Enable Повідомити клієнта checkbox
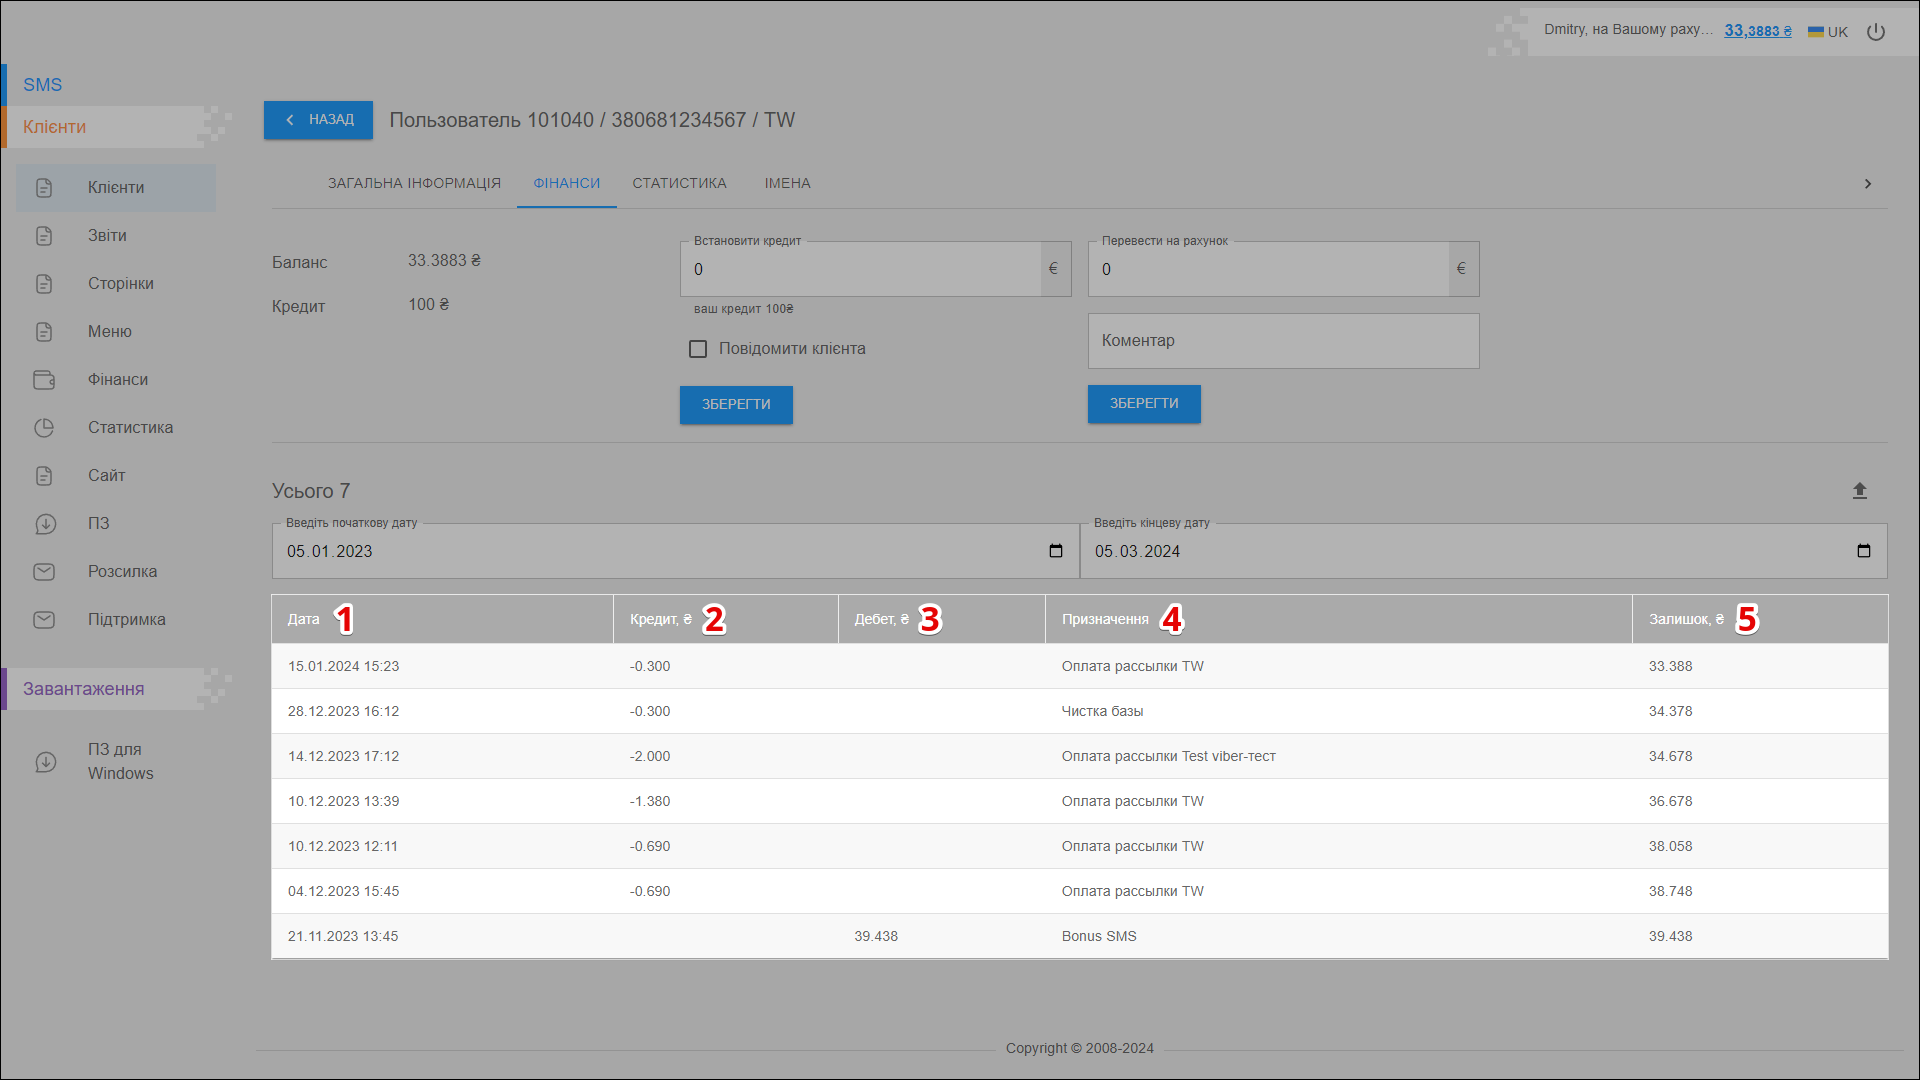 pyautogui.click(x=698, y=349)
